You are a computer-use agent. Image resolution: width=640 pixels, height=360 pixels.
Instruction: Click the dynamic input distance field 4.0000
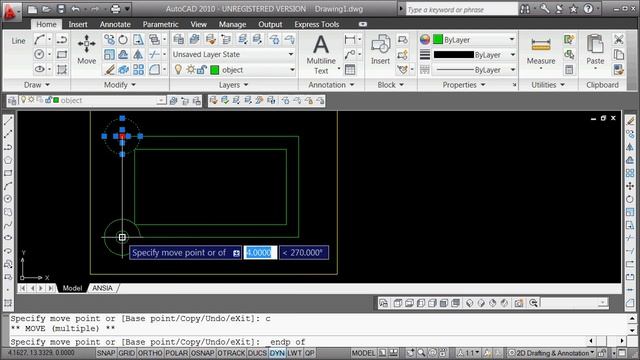pos(260,253)
